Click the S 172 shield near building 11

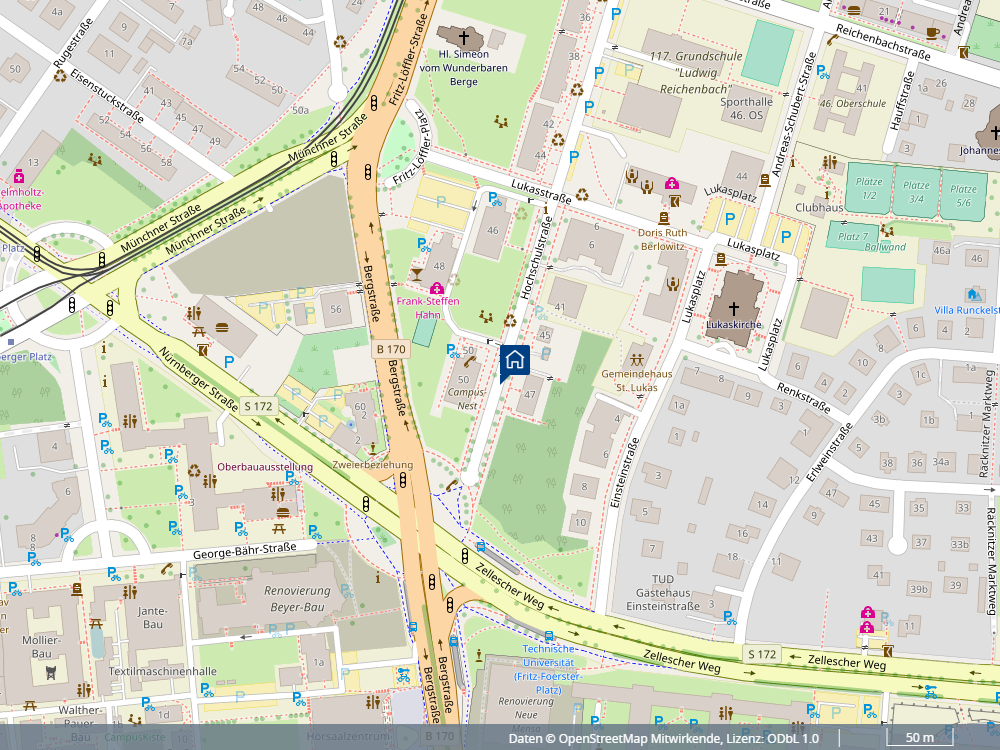[x=762, y=654]
